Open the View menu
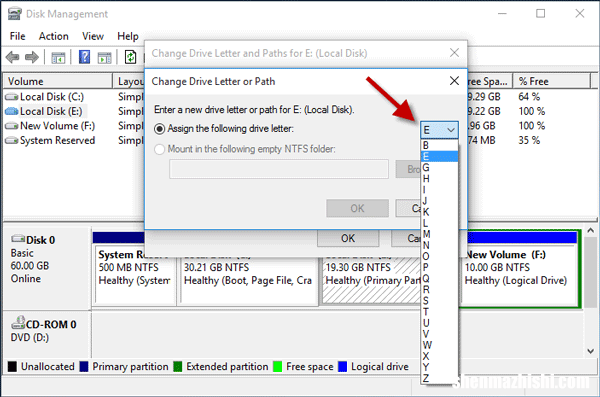 tap(93, 36)
